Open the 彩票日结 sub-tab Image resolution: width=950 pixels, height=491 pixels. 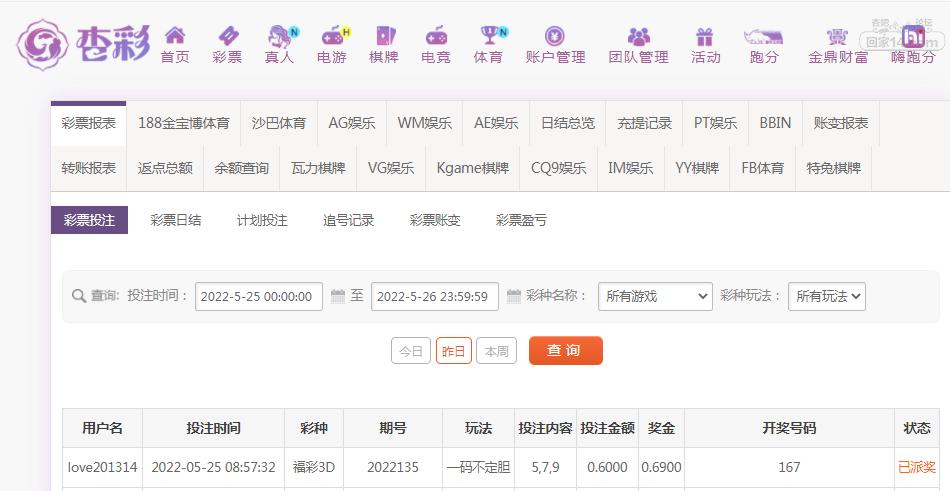175,220
